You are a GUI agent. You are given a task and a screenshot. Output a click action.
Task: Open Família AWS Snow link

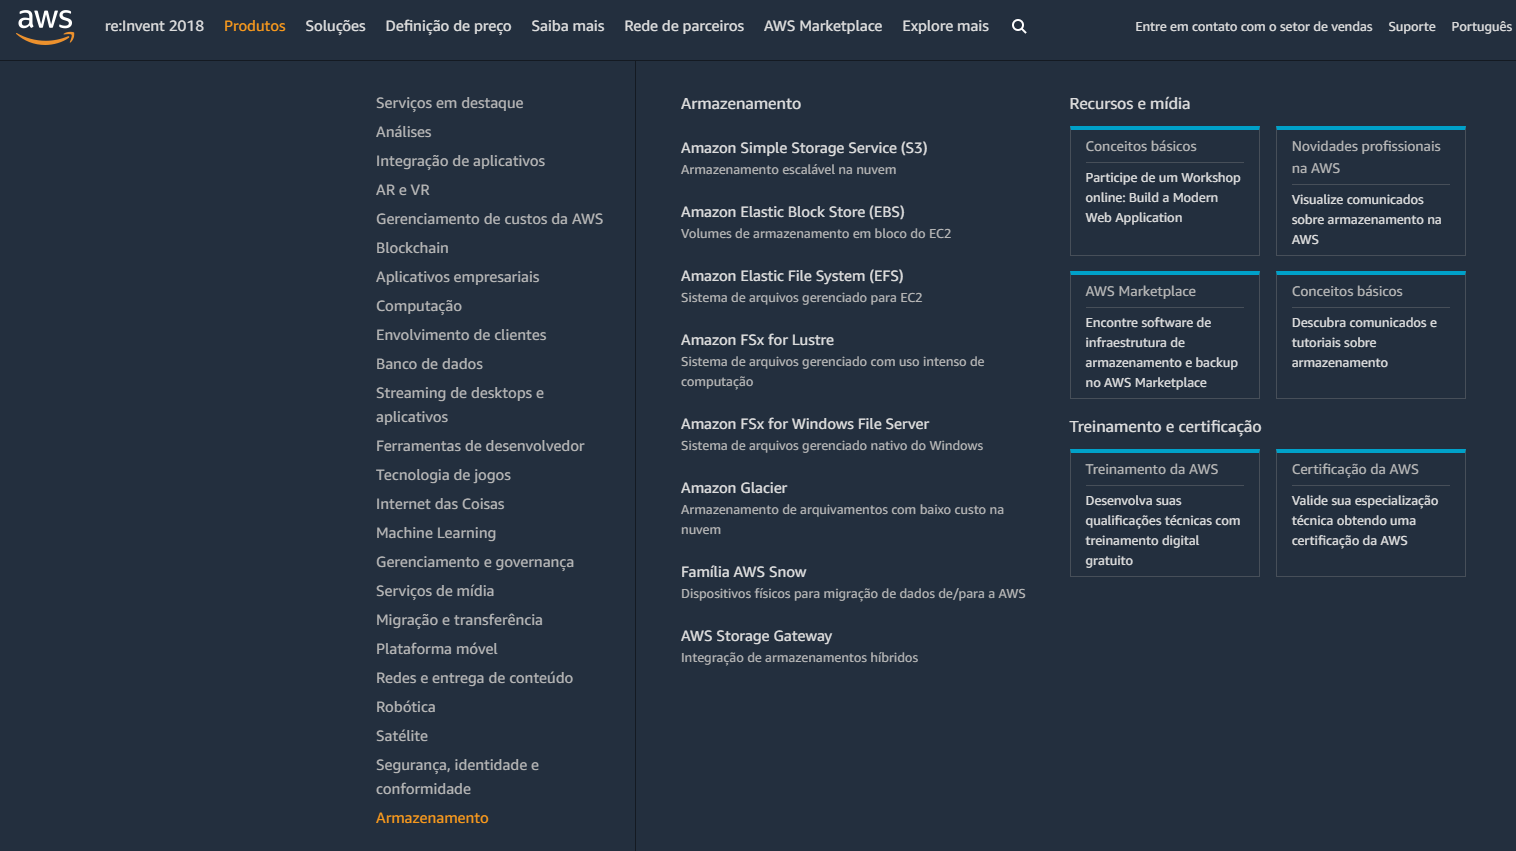[743, 572]
